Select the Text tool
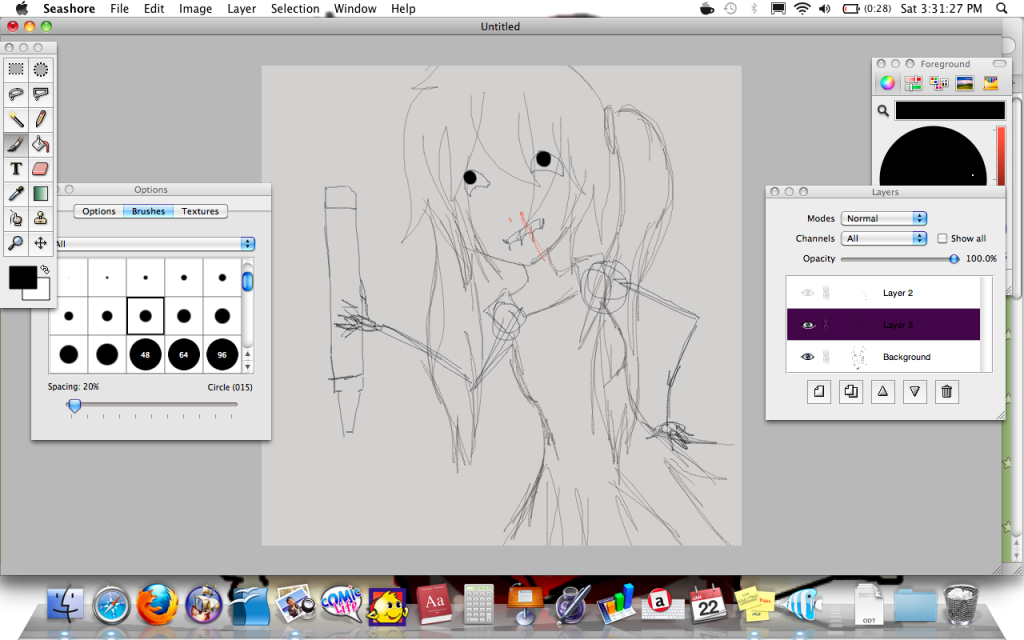The width and height of the screenshot is (1024, 640). (x=16, y=169)
